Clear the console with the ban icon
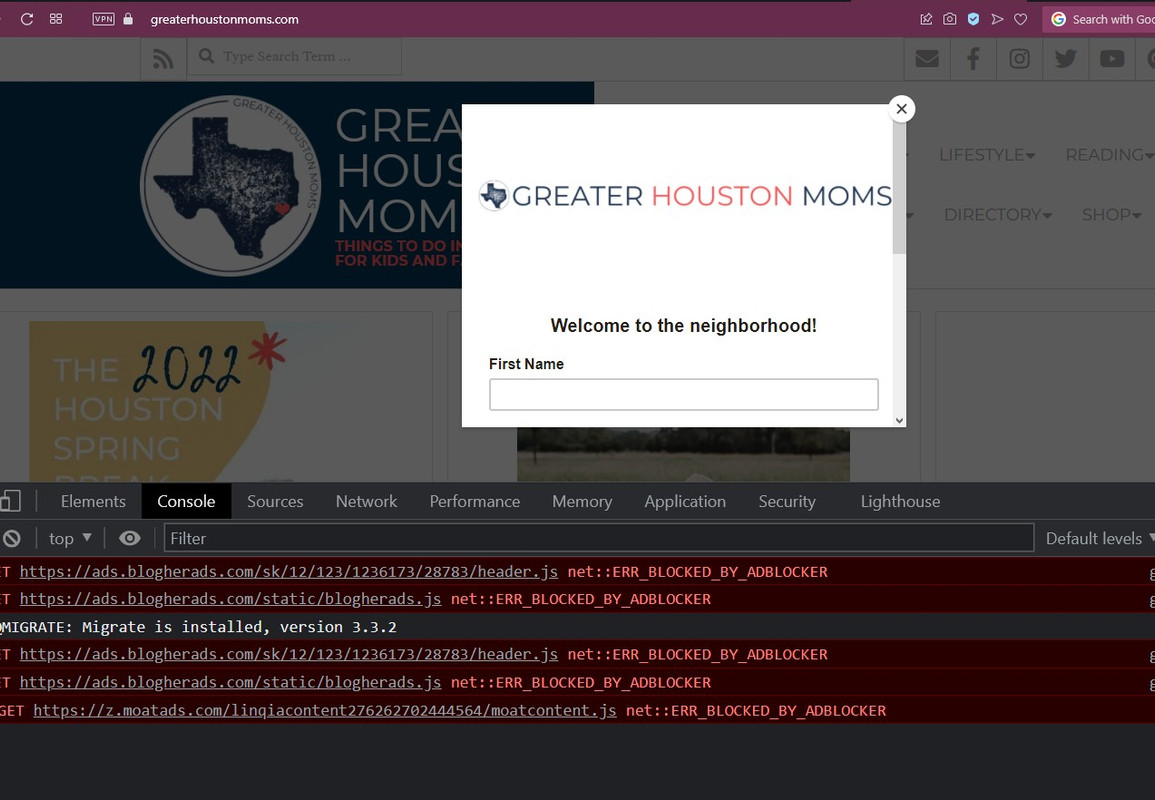 pos(12,538)
